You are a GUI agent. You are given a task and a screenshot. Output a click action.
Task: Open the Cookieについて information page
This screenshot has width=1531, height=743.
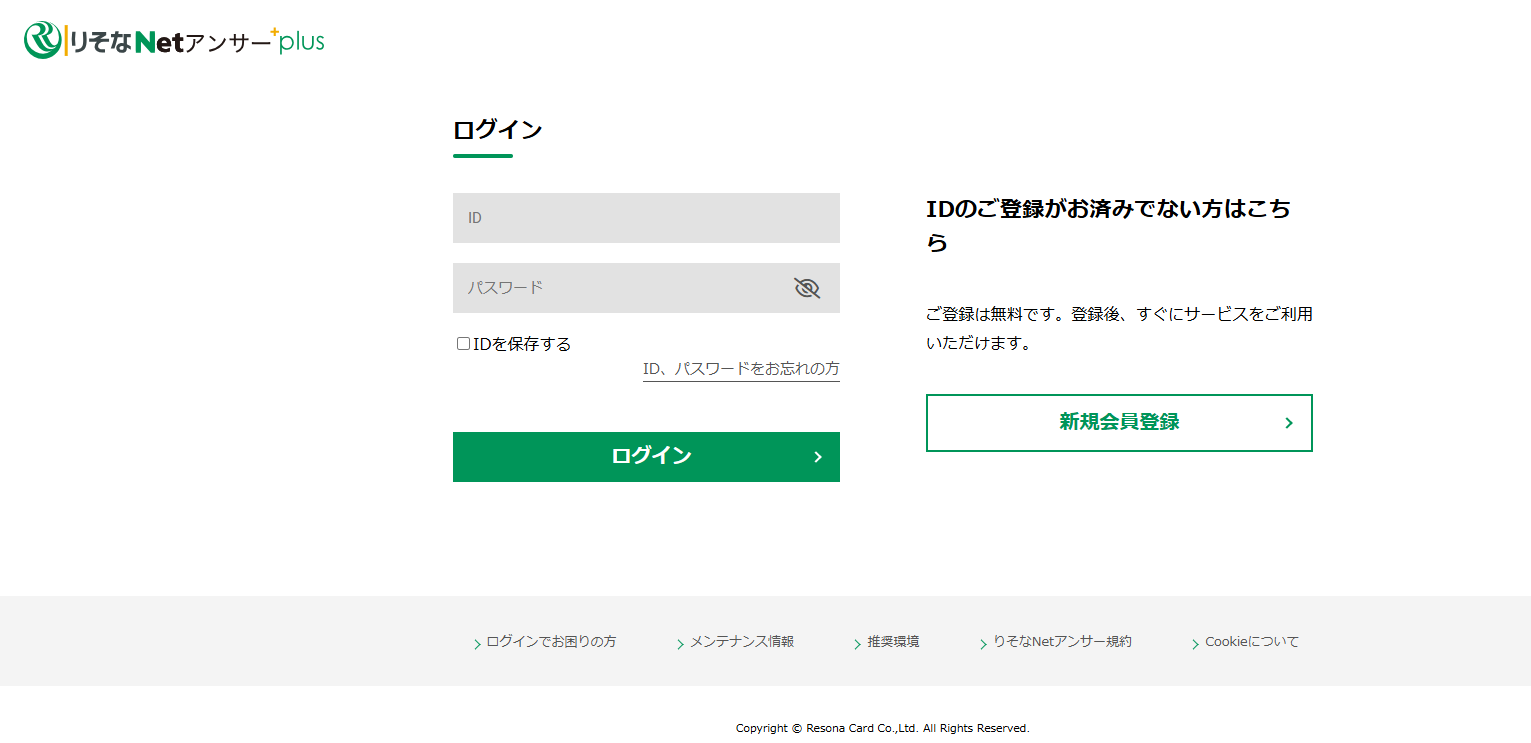click(1250, 642)
